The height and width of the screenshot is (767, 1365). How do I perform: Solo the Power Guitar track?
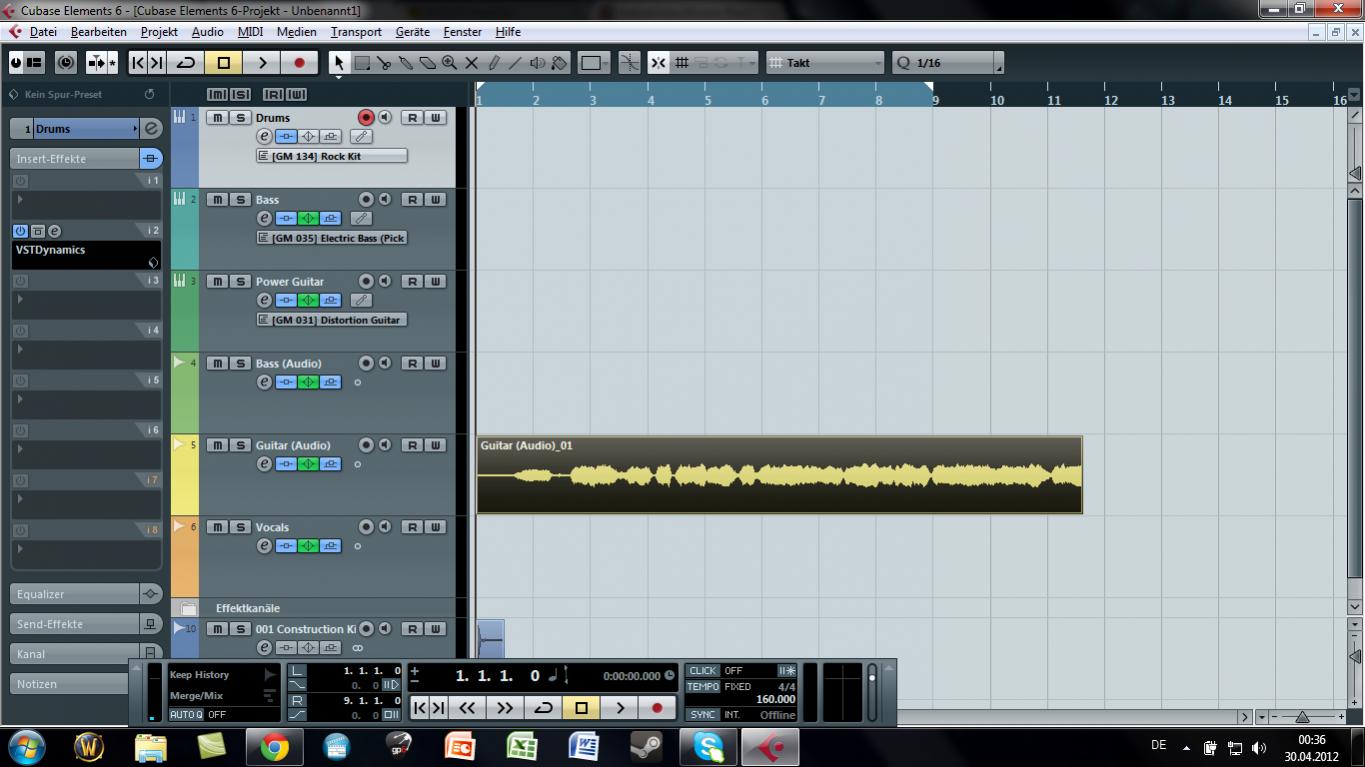tap(240, 282)
